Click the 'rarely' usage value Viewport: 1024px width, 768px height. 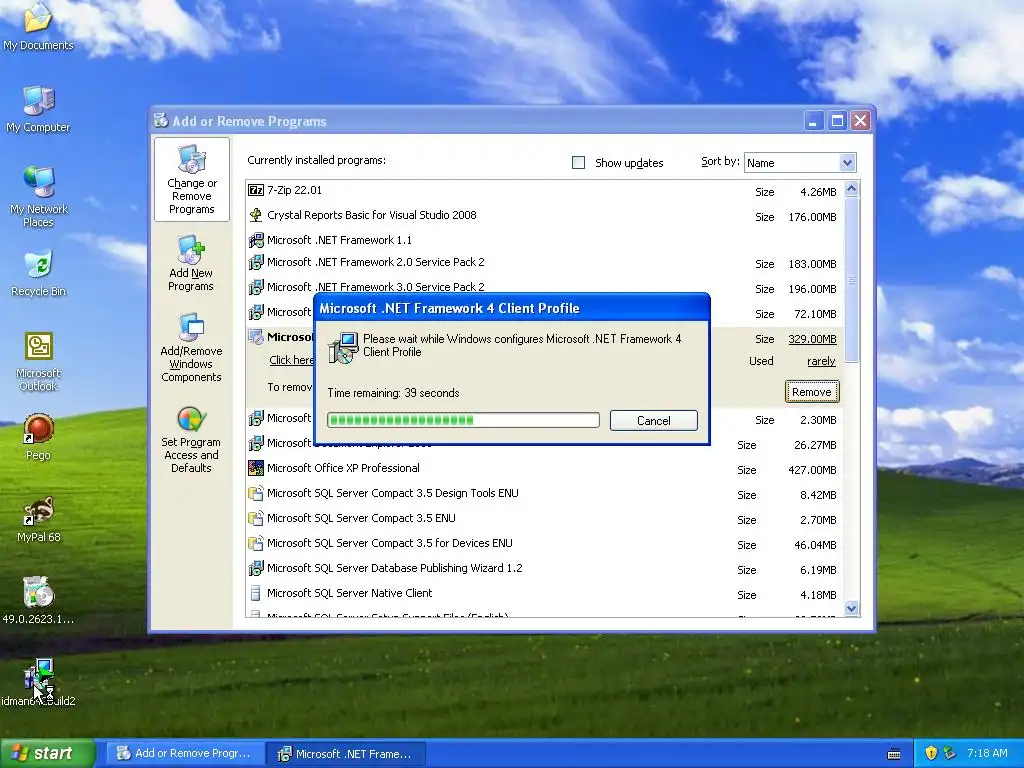[821, 361]
